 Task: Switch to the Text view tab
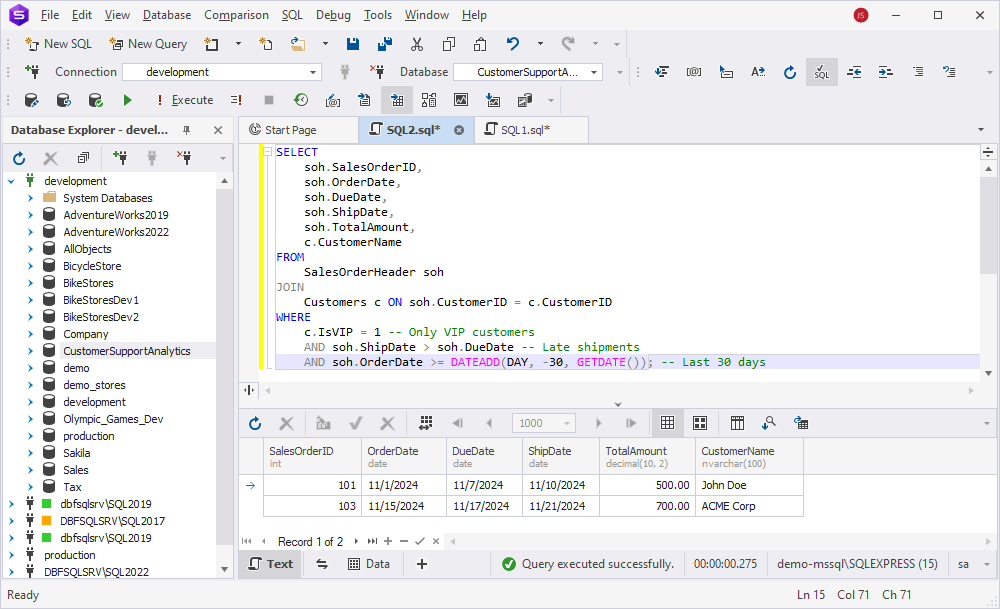click(270, 564)
